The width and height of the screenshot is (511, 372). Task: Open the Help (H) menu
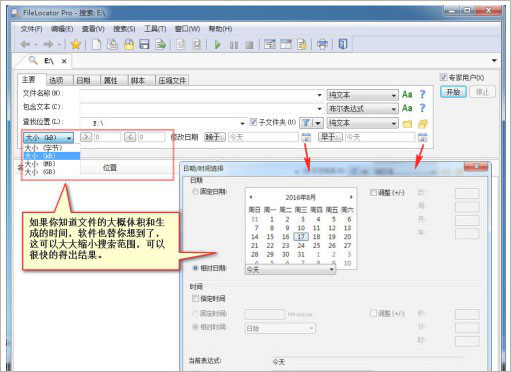pyautogui.click(x=220, y=29)
